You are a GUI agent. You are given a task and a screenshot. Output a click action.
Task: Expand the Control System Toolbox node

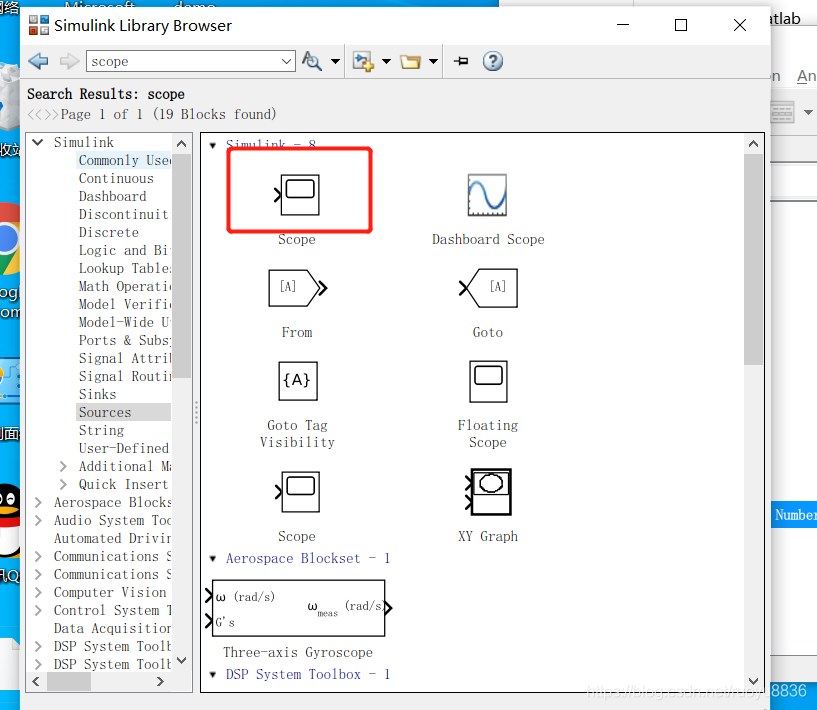38,611
